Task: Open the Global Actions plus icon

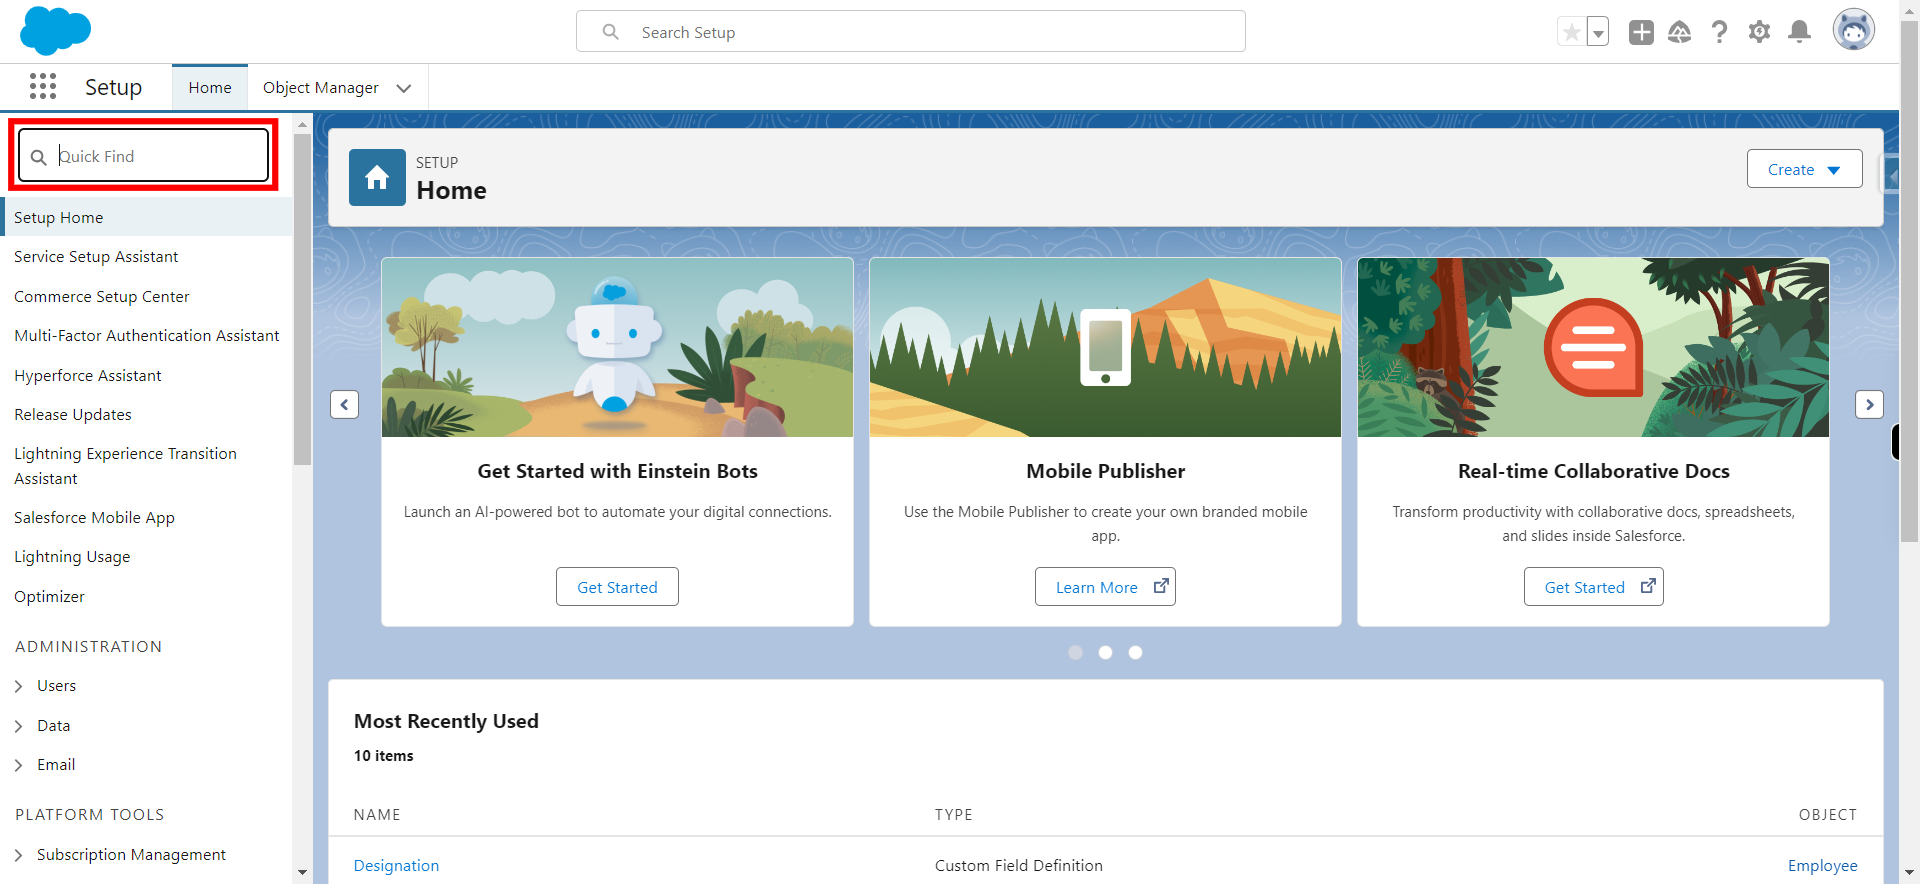Action: click(x=1641, y=32)
